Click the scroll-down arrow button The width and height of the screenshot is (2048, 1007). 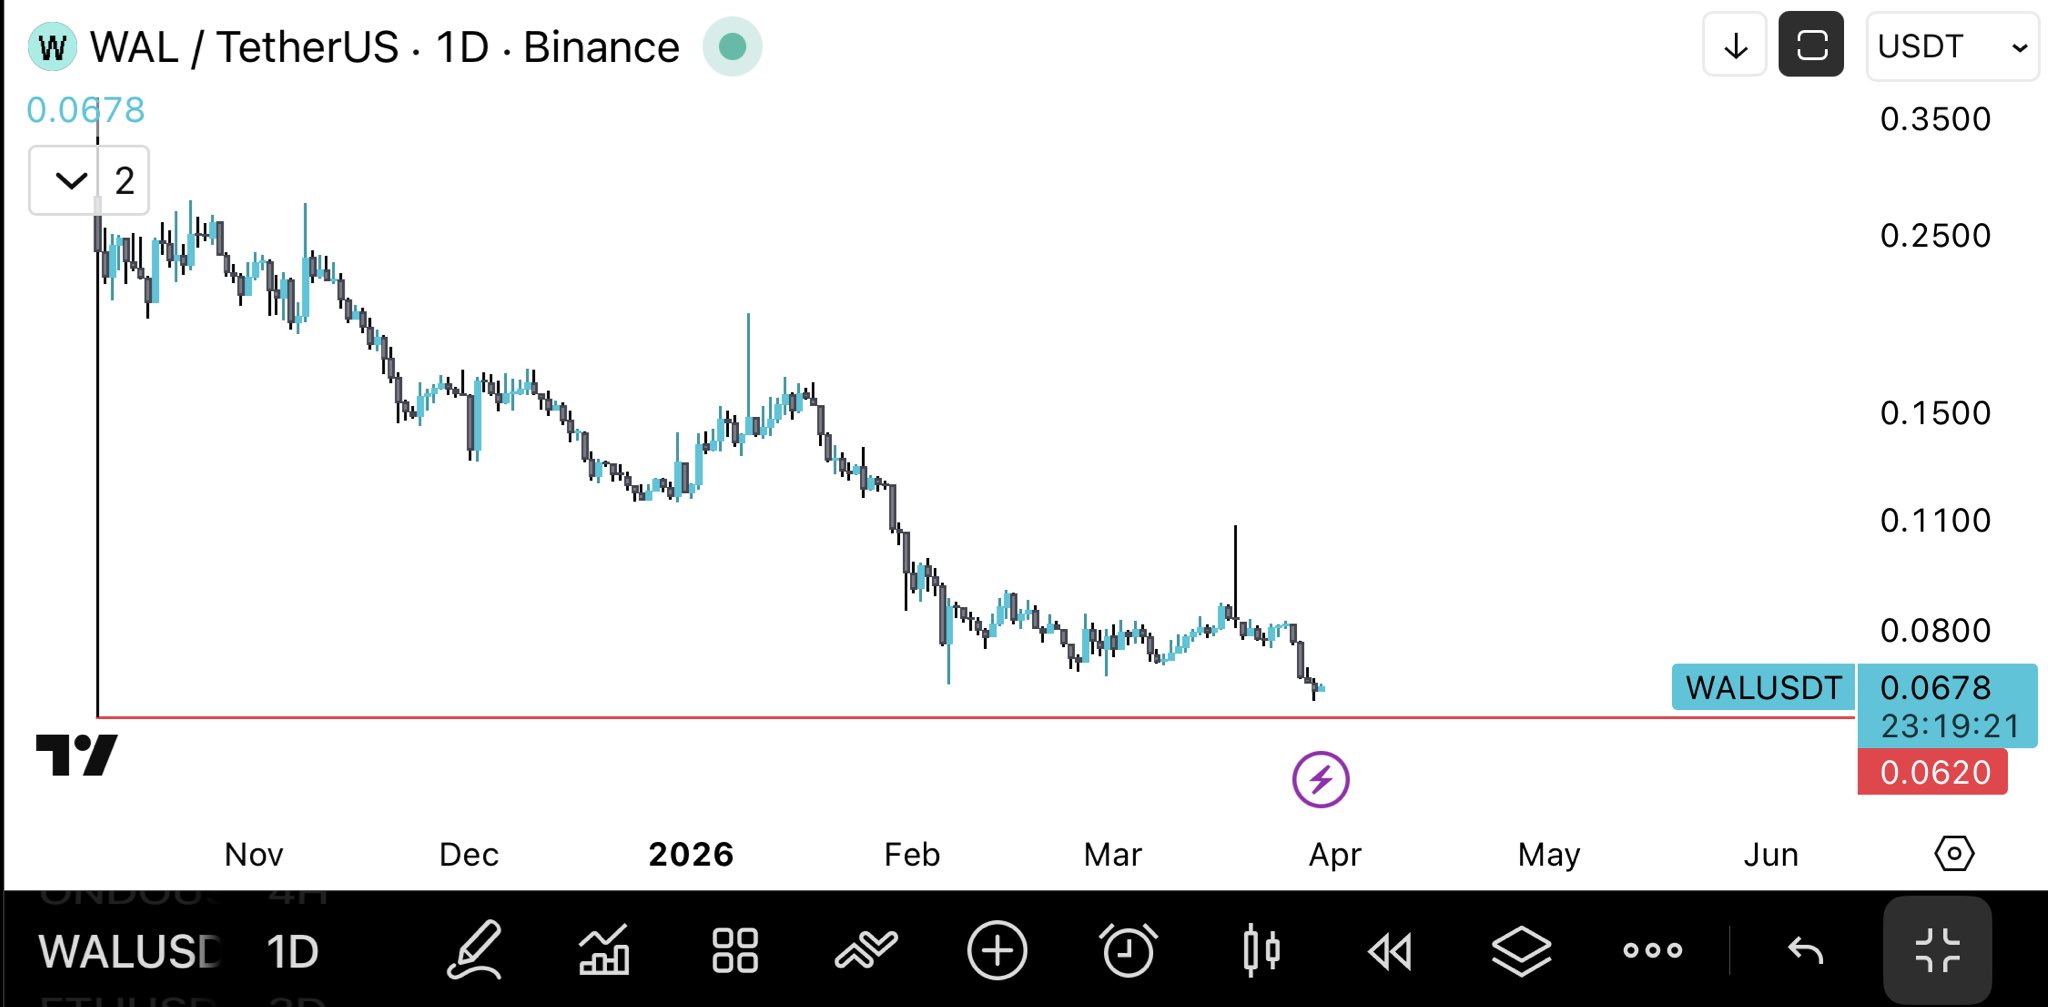tap(1735, 45)
